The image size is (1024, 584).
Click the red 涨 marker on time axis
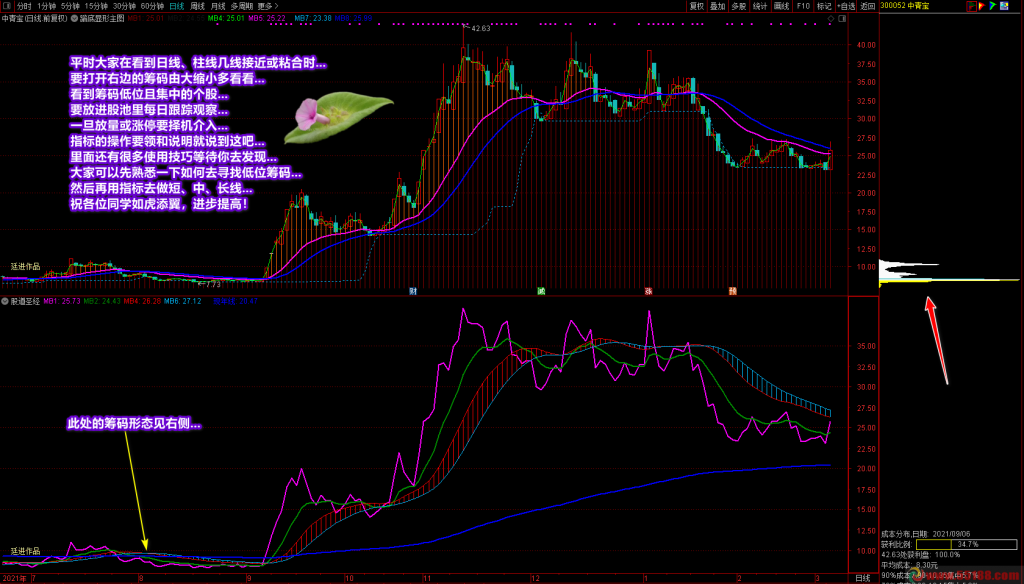(648, 291)
